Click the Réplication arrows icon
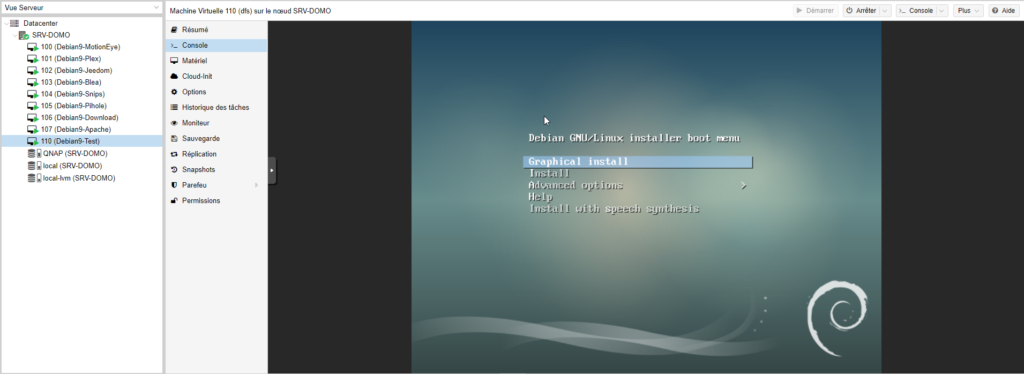This screenshot has width=1024, height=374. [x=174, y=154]
